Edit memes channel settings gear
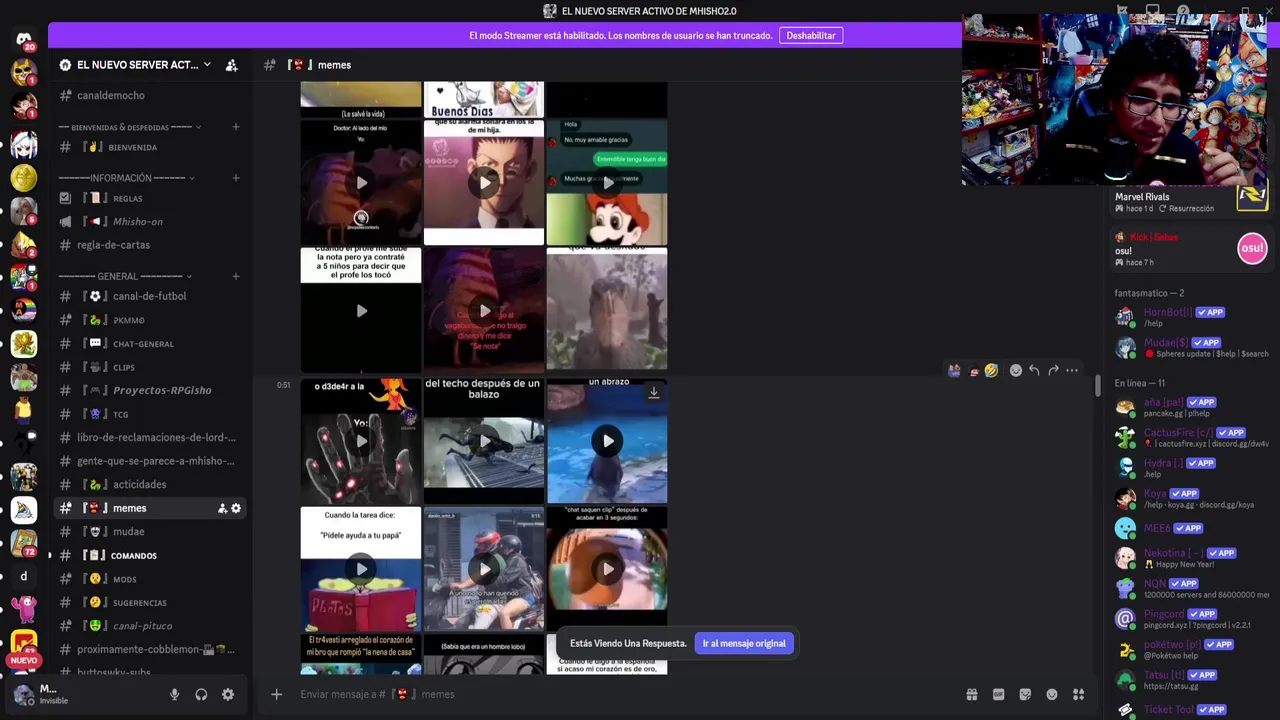 (236, 508)
